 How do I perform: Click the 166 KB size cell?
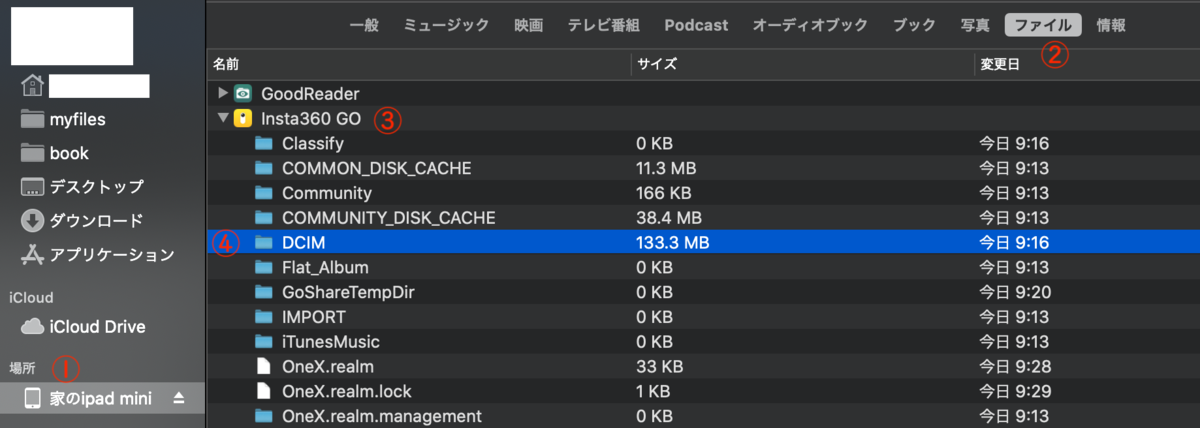(664, 193)
